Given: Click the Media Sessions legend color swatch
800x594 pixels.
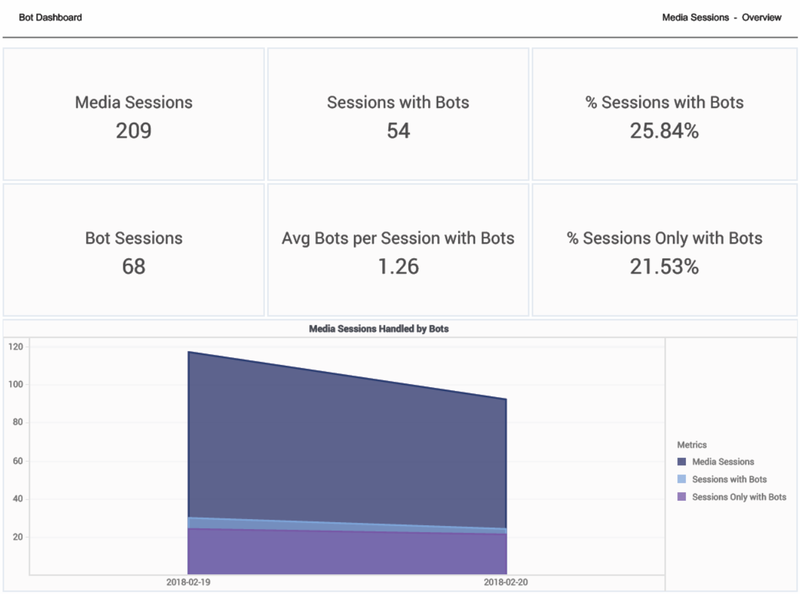Looking at the screenshot, I should click(x=682, y=462).
